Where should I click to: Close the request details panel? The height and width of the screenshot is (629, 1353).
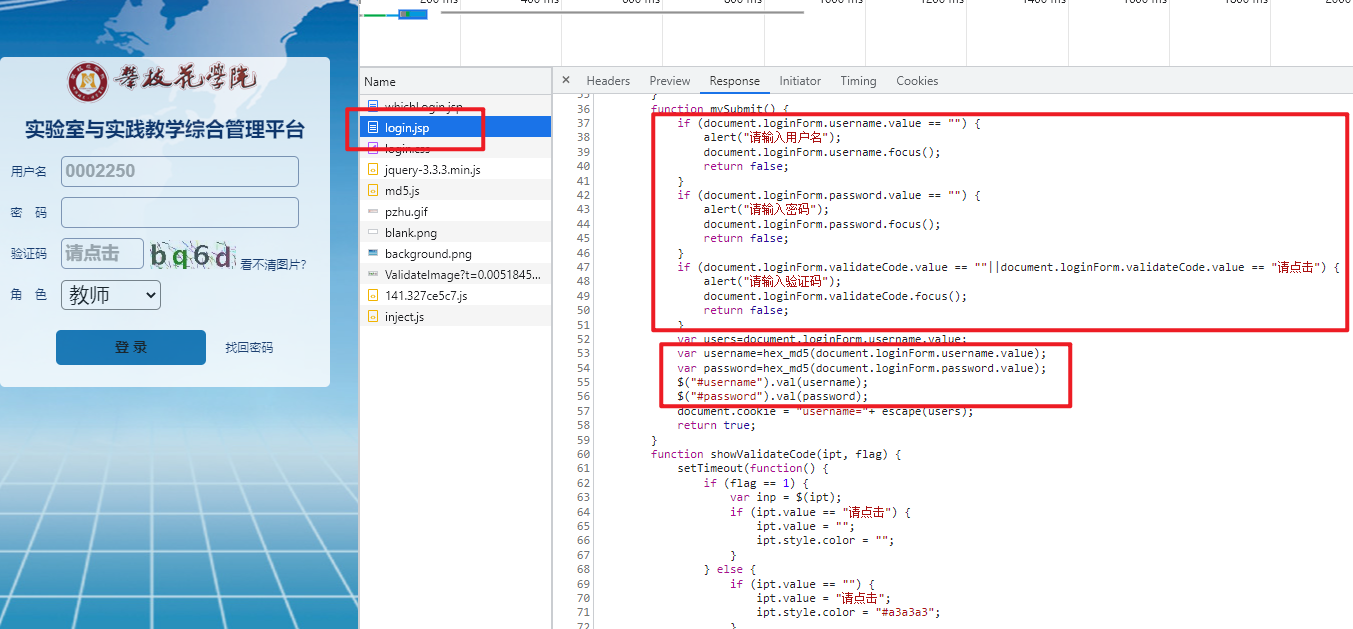[x=566, y=81]
